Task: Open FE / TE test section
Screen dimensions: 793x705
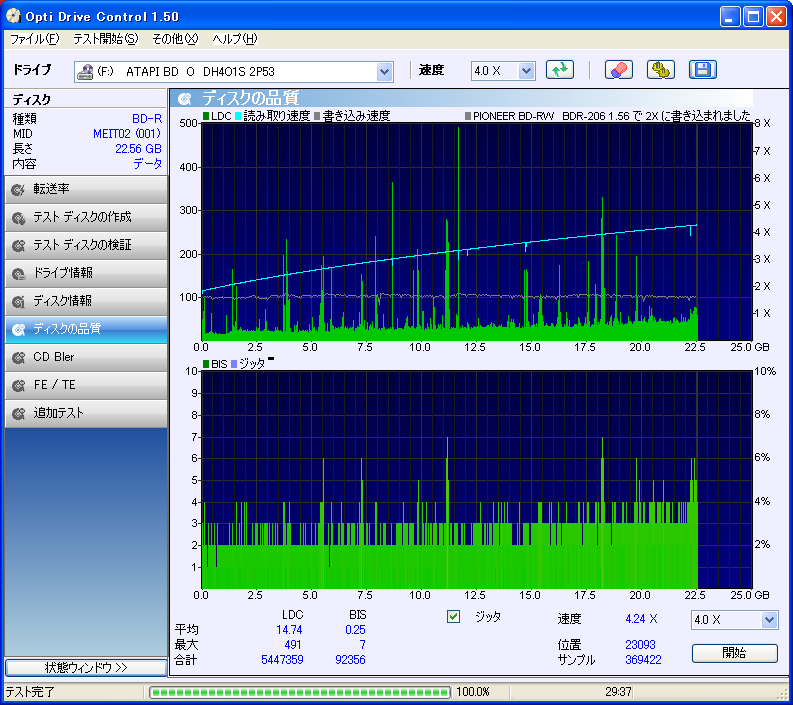Action: tap(86, 385)
